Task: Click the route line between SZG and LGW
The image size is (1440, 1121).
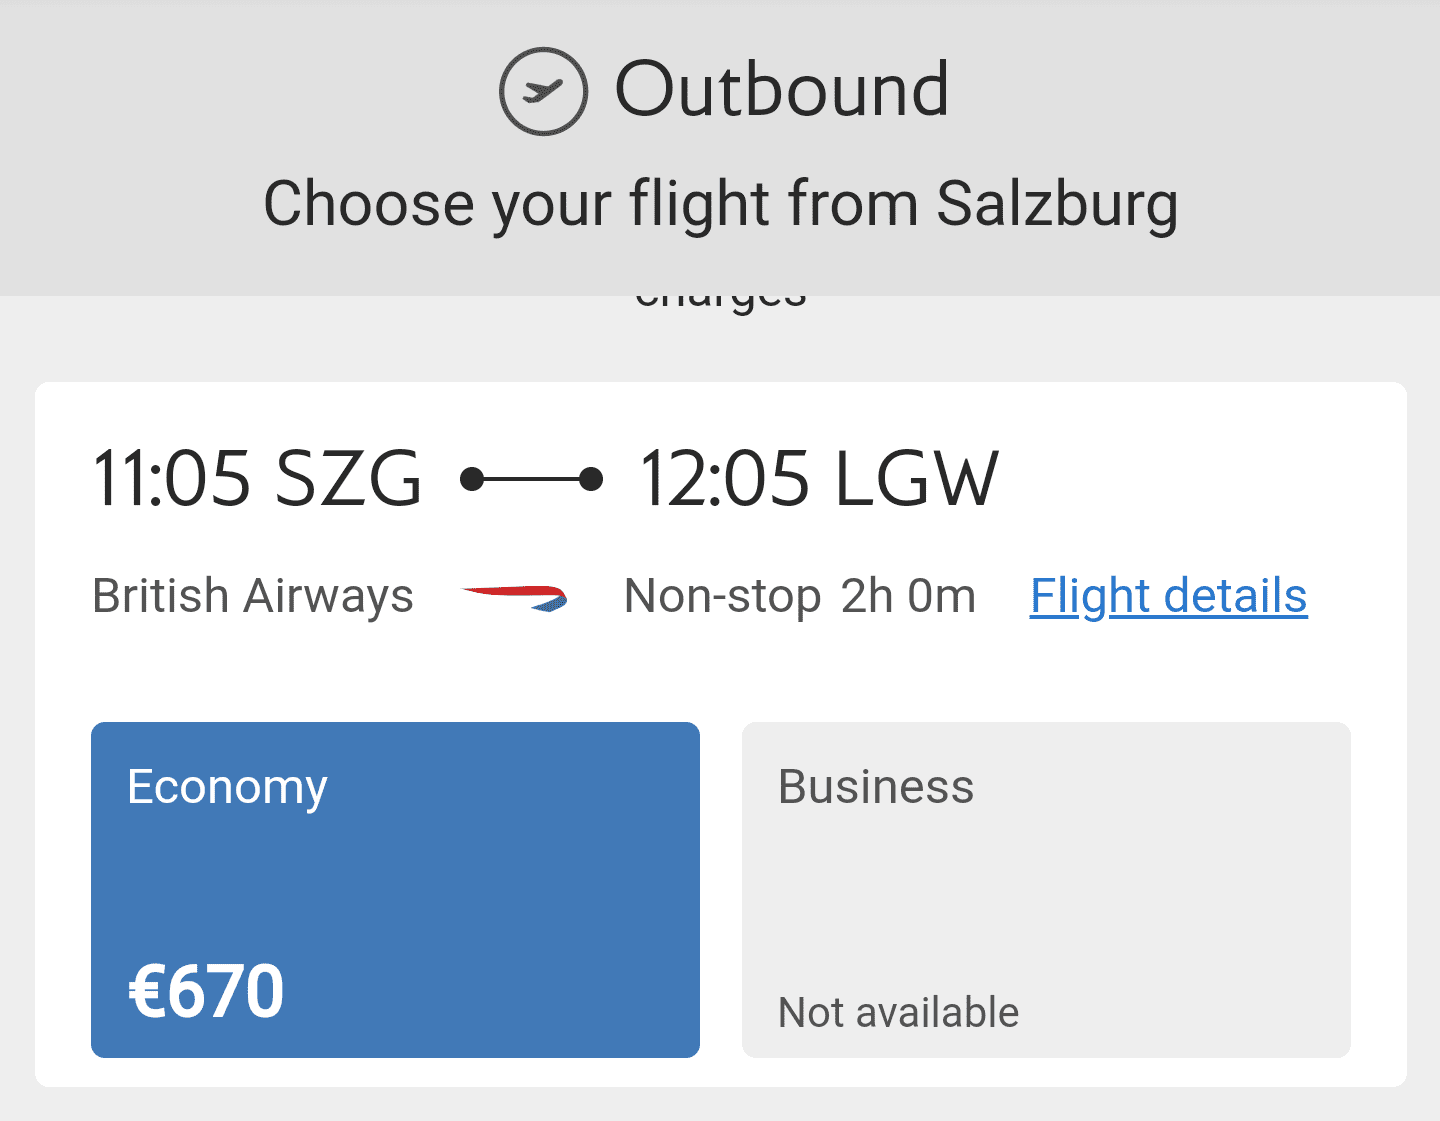Action: [531, 480]
